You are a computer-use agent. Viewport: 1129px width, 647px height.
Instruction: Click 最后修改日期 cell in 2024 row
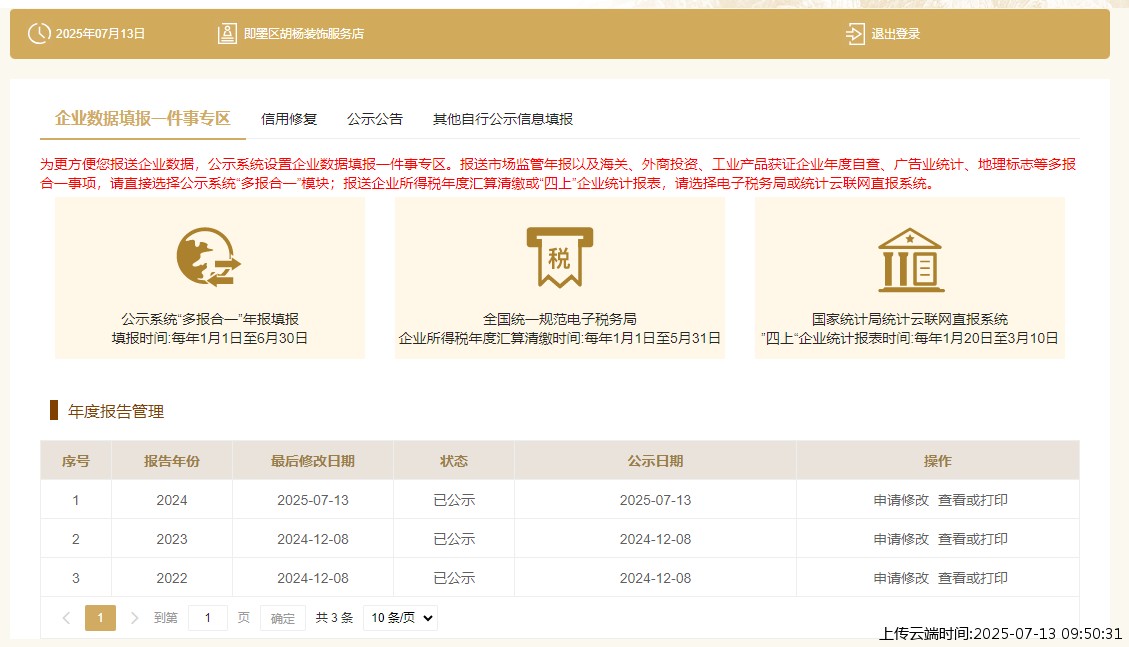(x=312, y=500)
